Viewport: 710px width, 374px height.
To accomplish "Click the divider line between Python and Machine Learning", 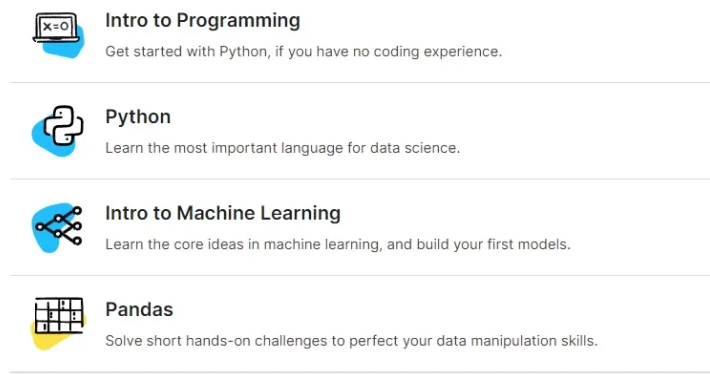I will 360,179.
